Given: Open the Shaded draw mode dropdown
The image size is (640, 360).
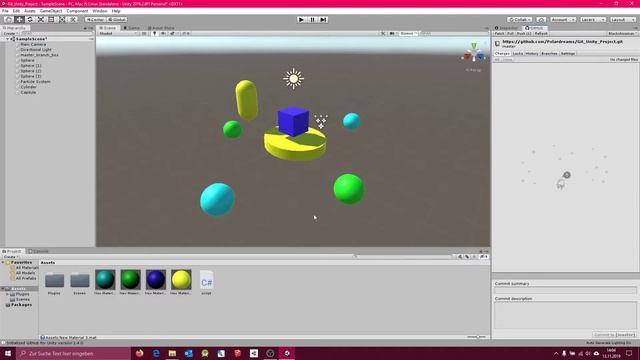Looking at the screenshot, I should [118, 33].
